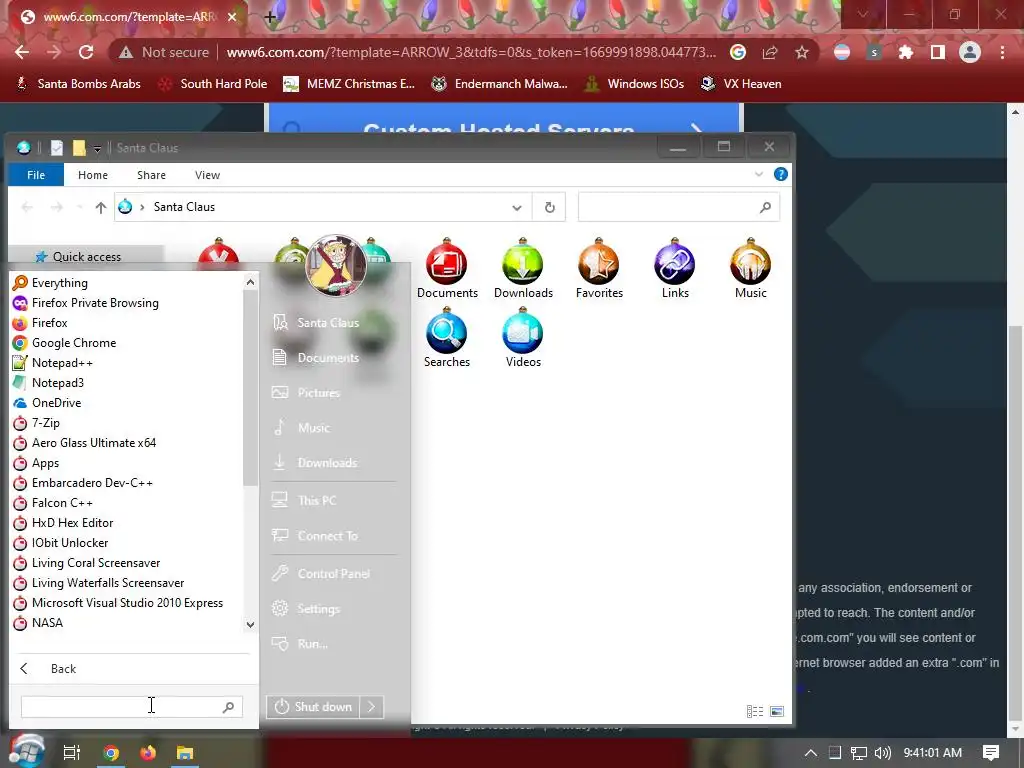1024x768 pixels.
Task: Open Explorer help icon
Action: point(780,174)
